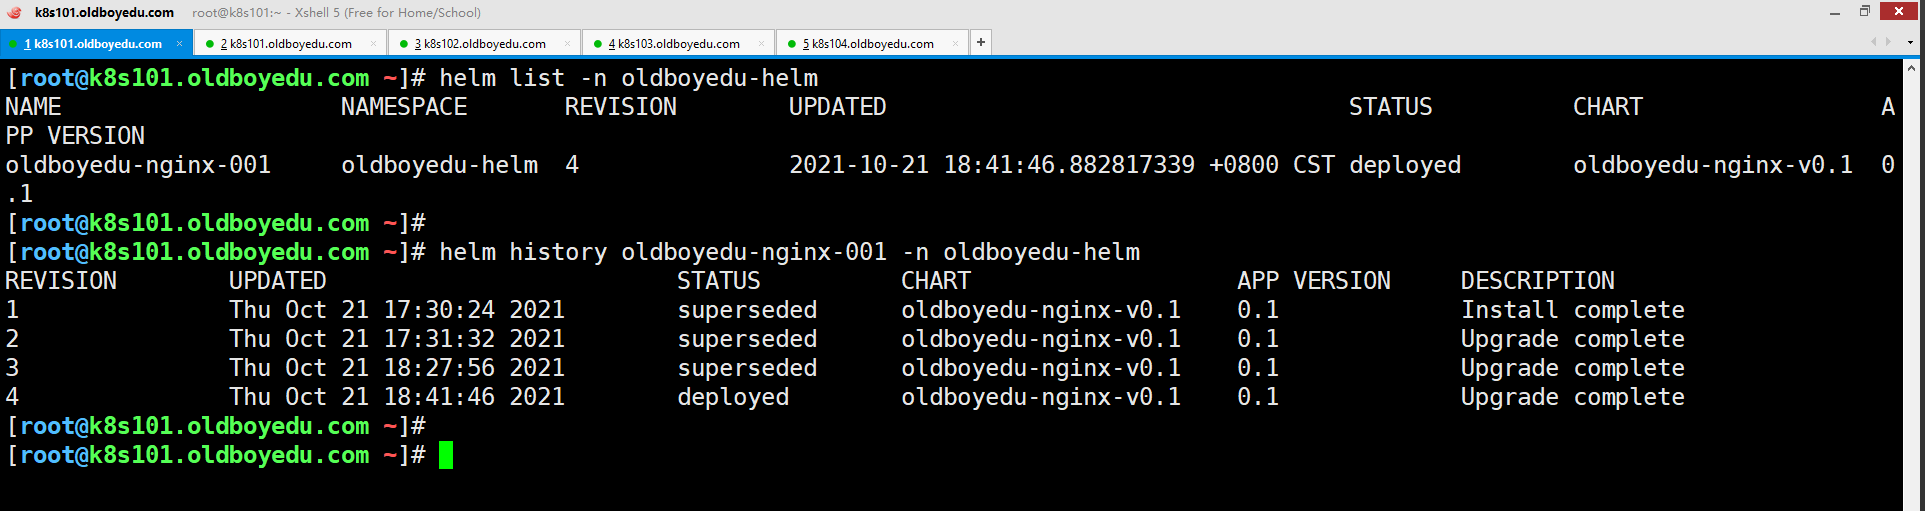
Task: Switch to tab 1 k8s101.oldboyedu.com
Action: coord(93,43)
